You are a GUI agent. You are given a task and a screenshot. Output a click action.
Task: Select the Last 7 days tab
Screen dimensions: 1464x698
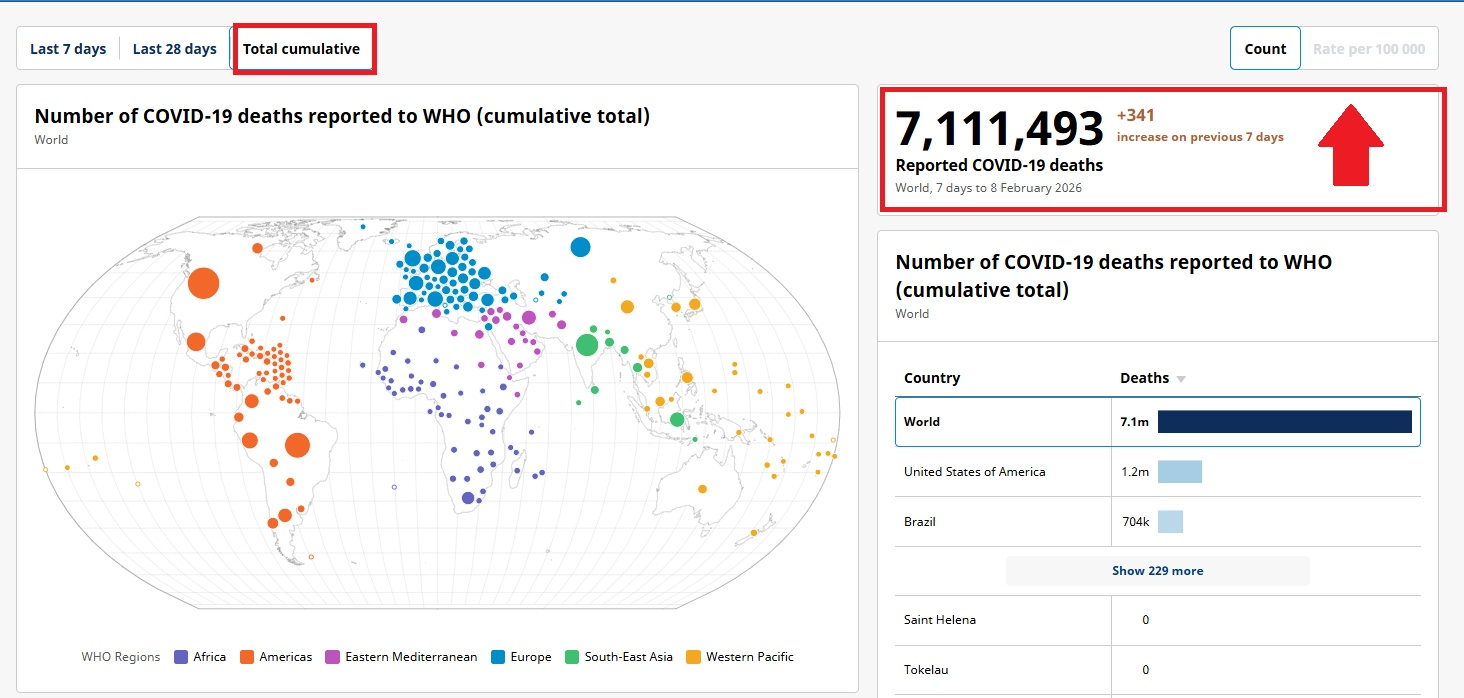[x=68, y=49]
